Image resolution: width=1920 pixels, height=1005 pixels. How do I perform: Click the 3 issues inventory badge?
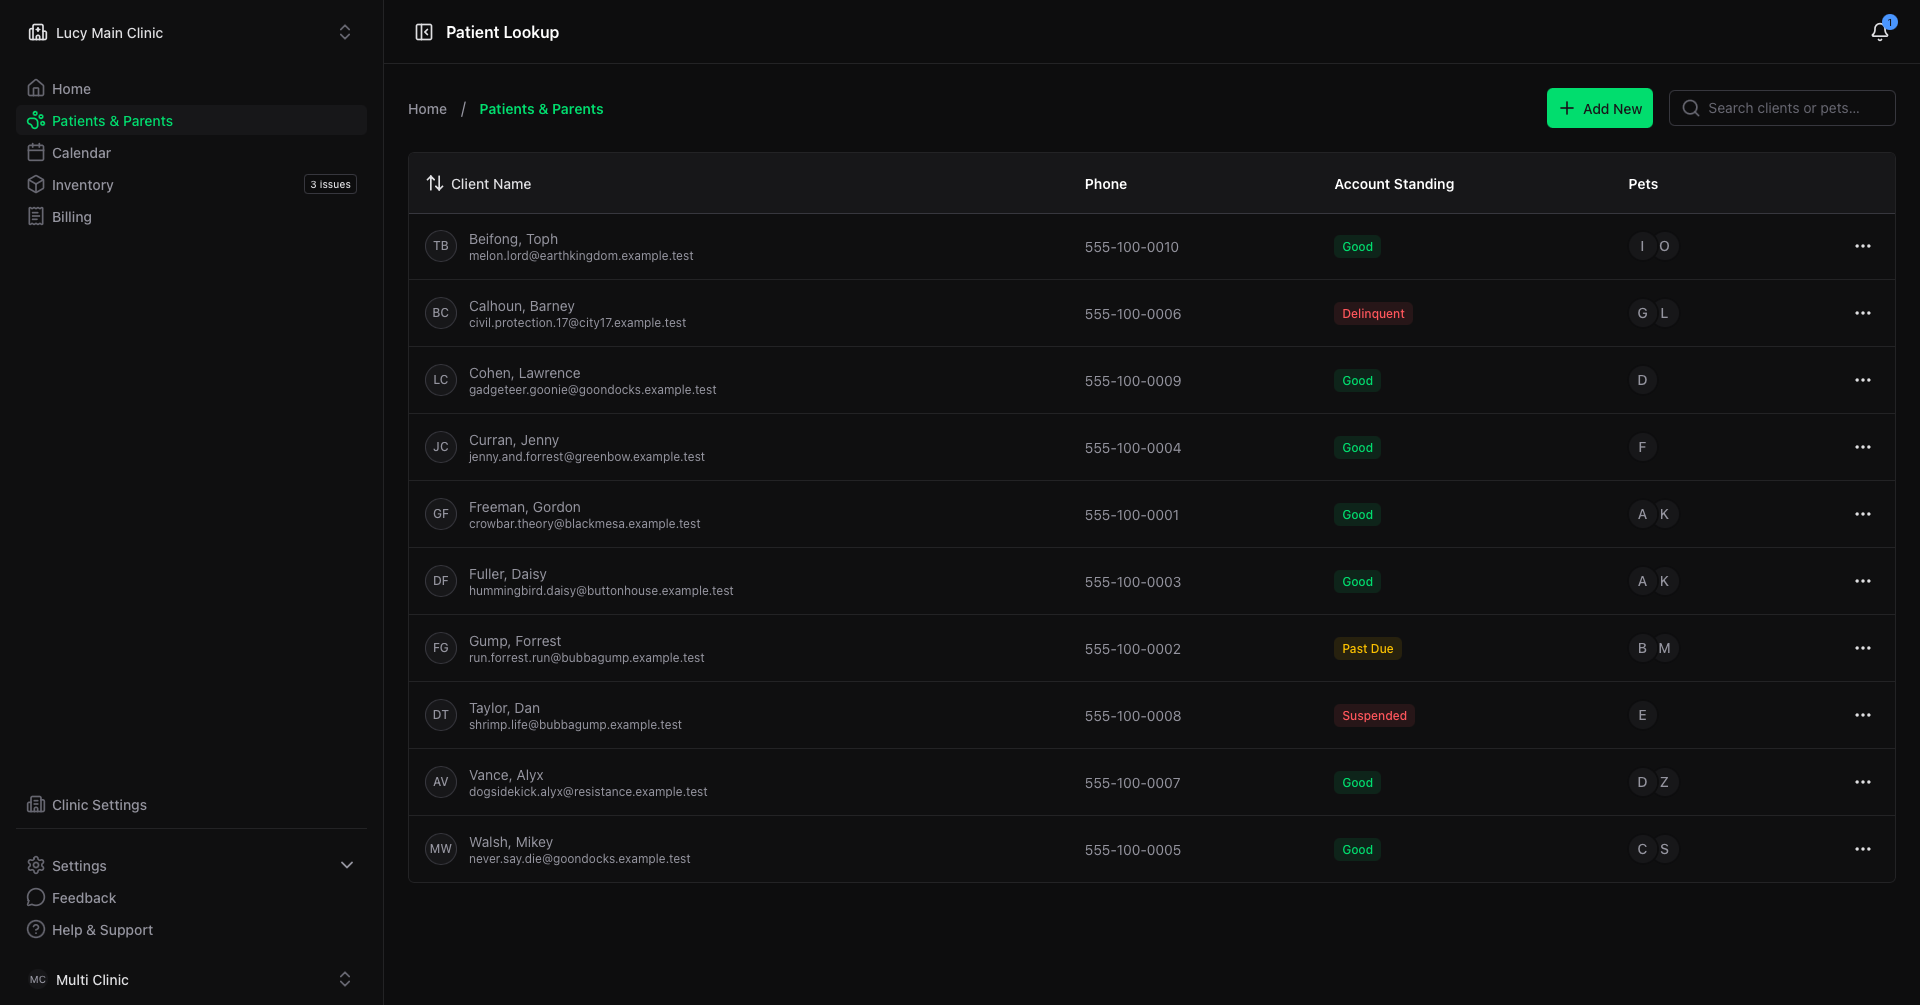(x=330, y=184)
